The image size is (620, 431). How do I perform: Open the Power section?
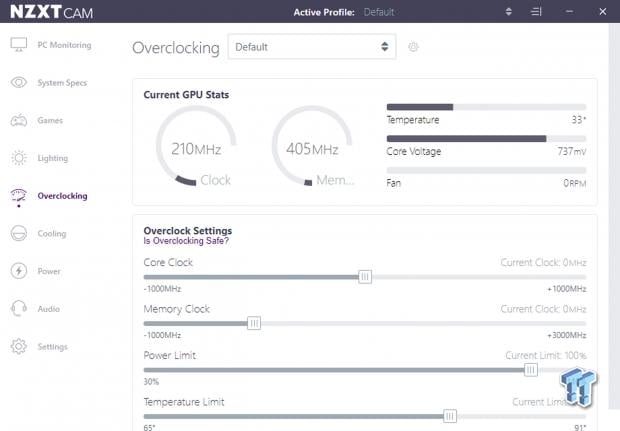pos(49,271)
